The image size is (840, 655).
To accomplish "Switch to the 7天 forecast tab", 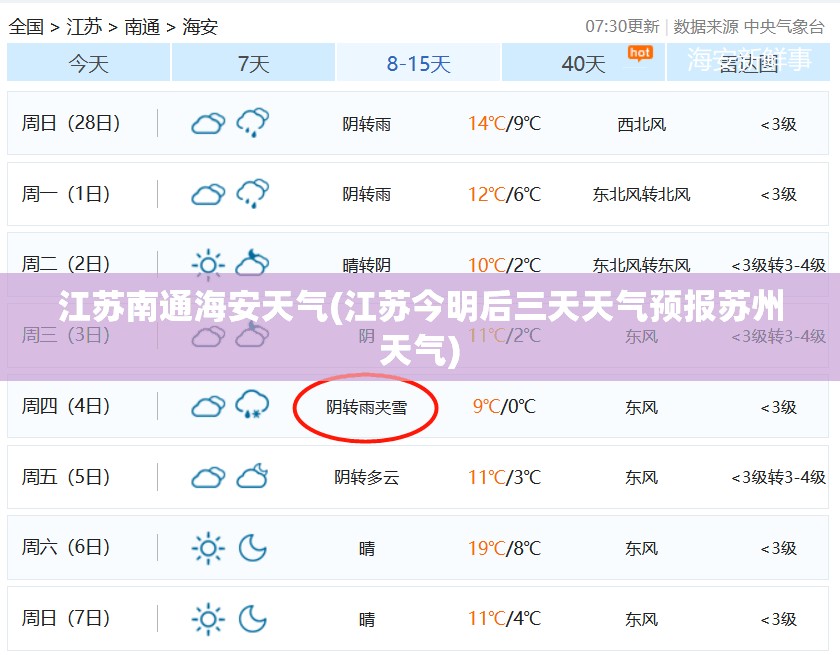I will (253, 63).
